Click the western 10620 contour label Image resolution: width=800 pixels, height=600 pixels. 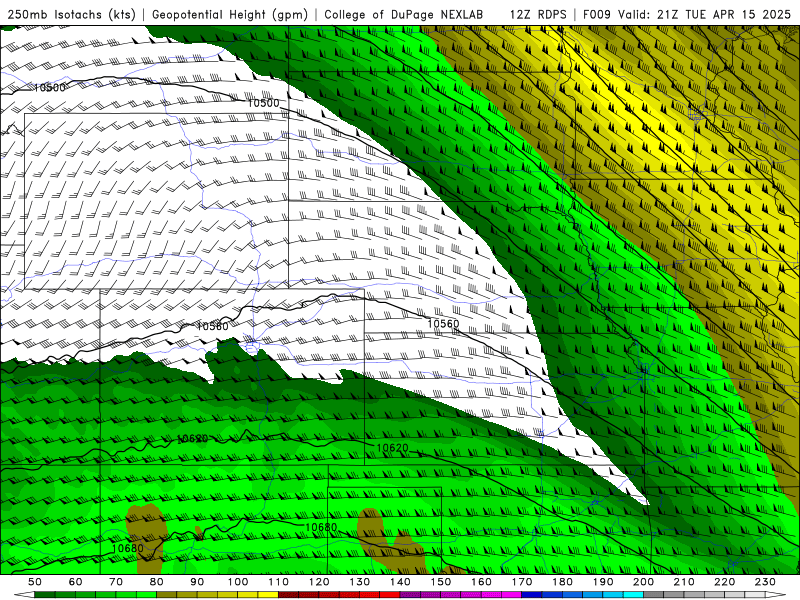pos(192,439)
